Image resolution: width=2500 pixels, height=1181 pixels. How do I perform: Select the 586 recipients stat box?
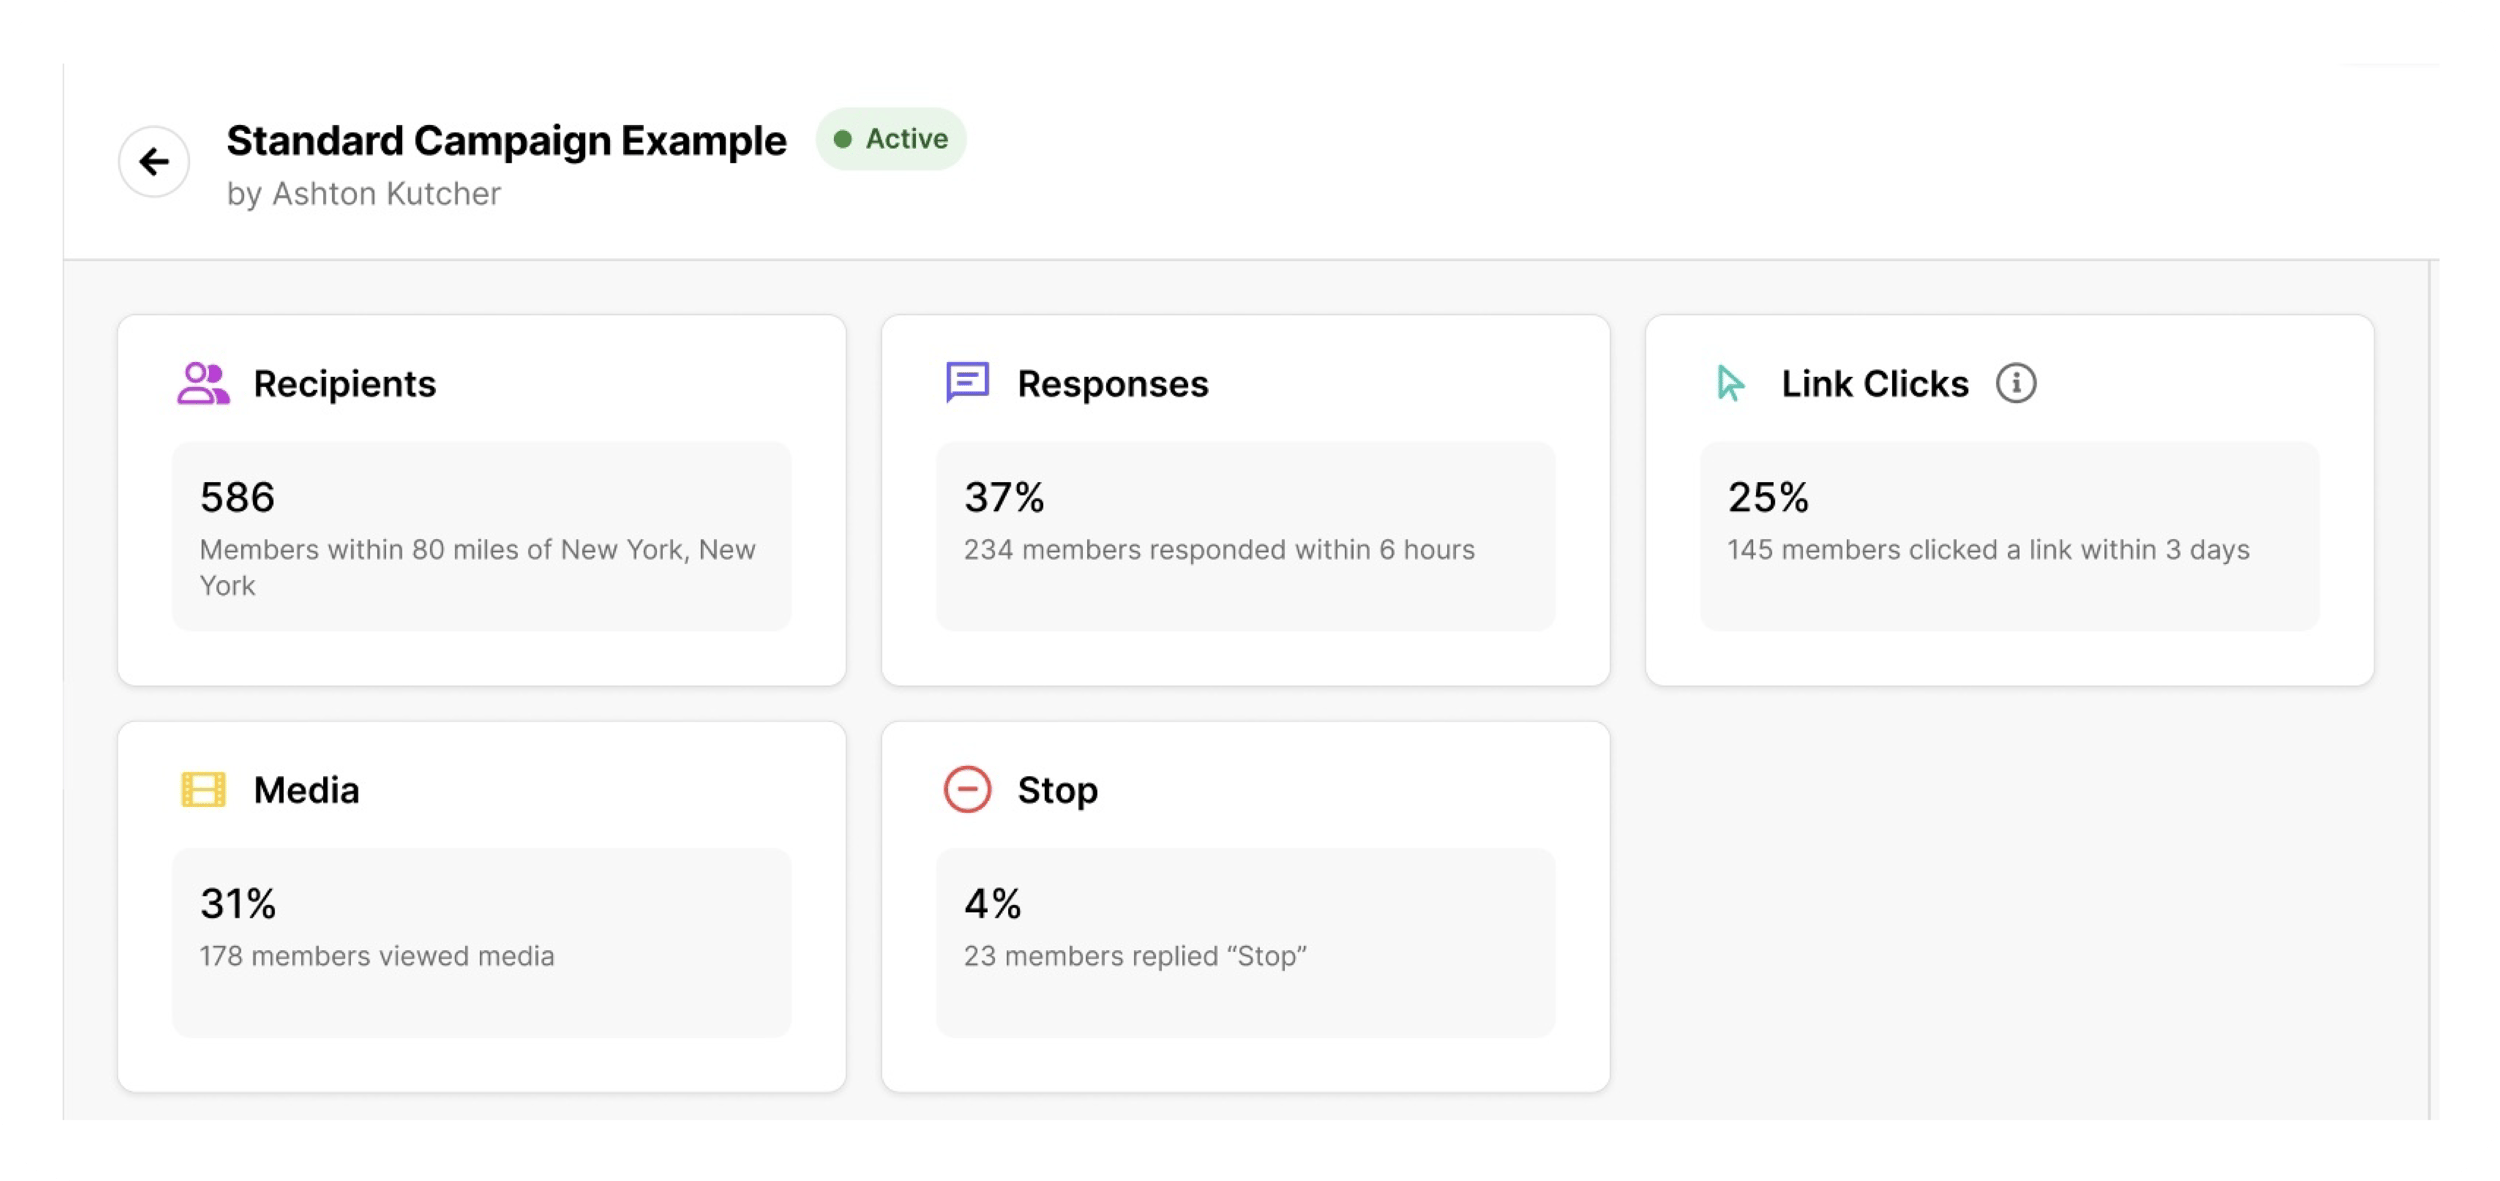(x=481, y=536)
